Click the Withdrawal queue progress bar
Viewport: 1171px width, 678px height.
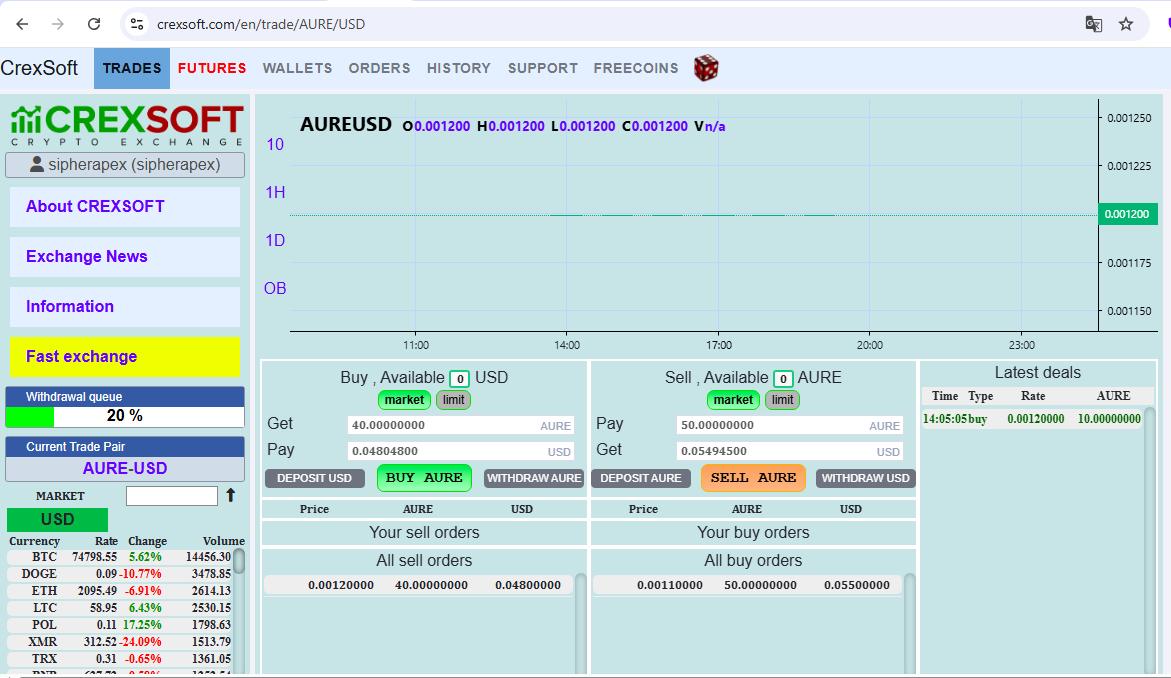point(124,419)
